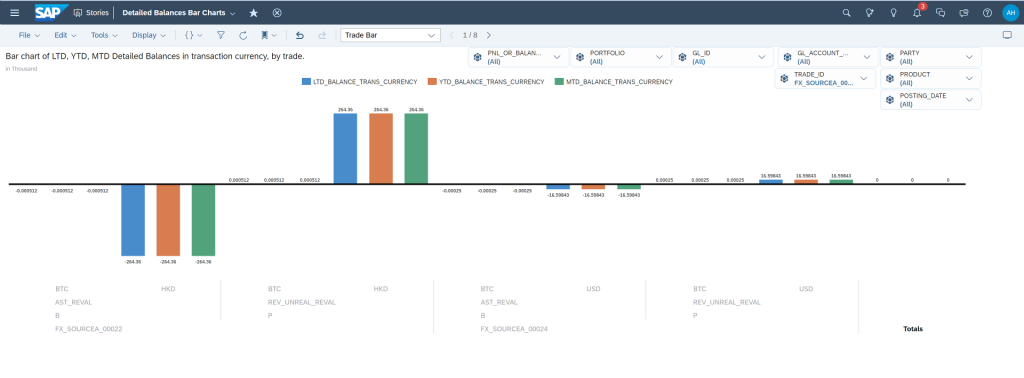Image resolution: width=1024 pixels, height=378 pixels.
Task: Expand the POSTING_DATE filter dropdown
Action: pyautogui.click(x=931, y=100)
